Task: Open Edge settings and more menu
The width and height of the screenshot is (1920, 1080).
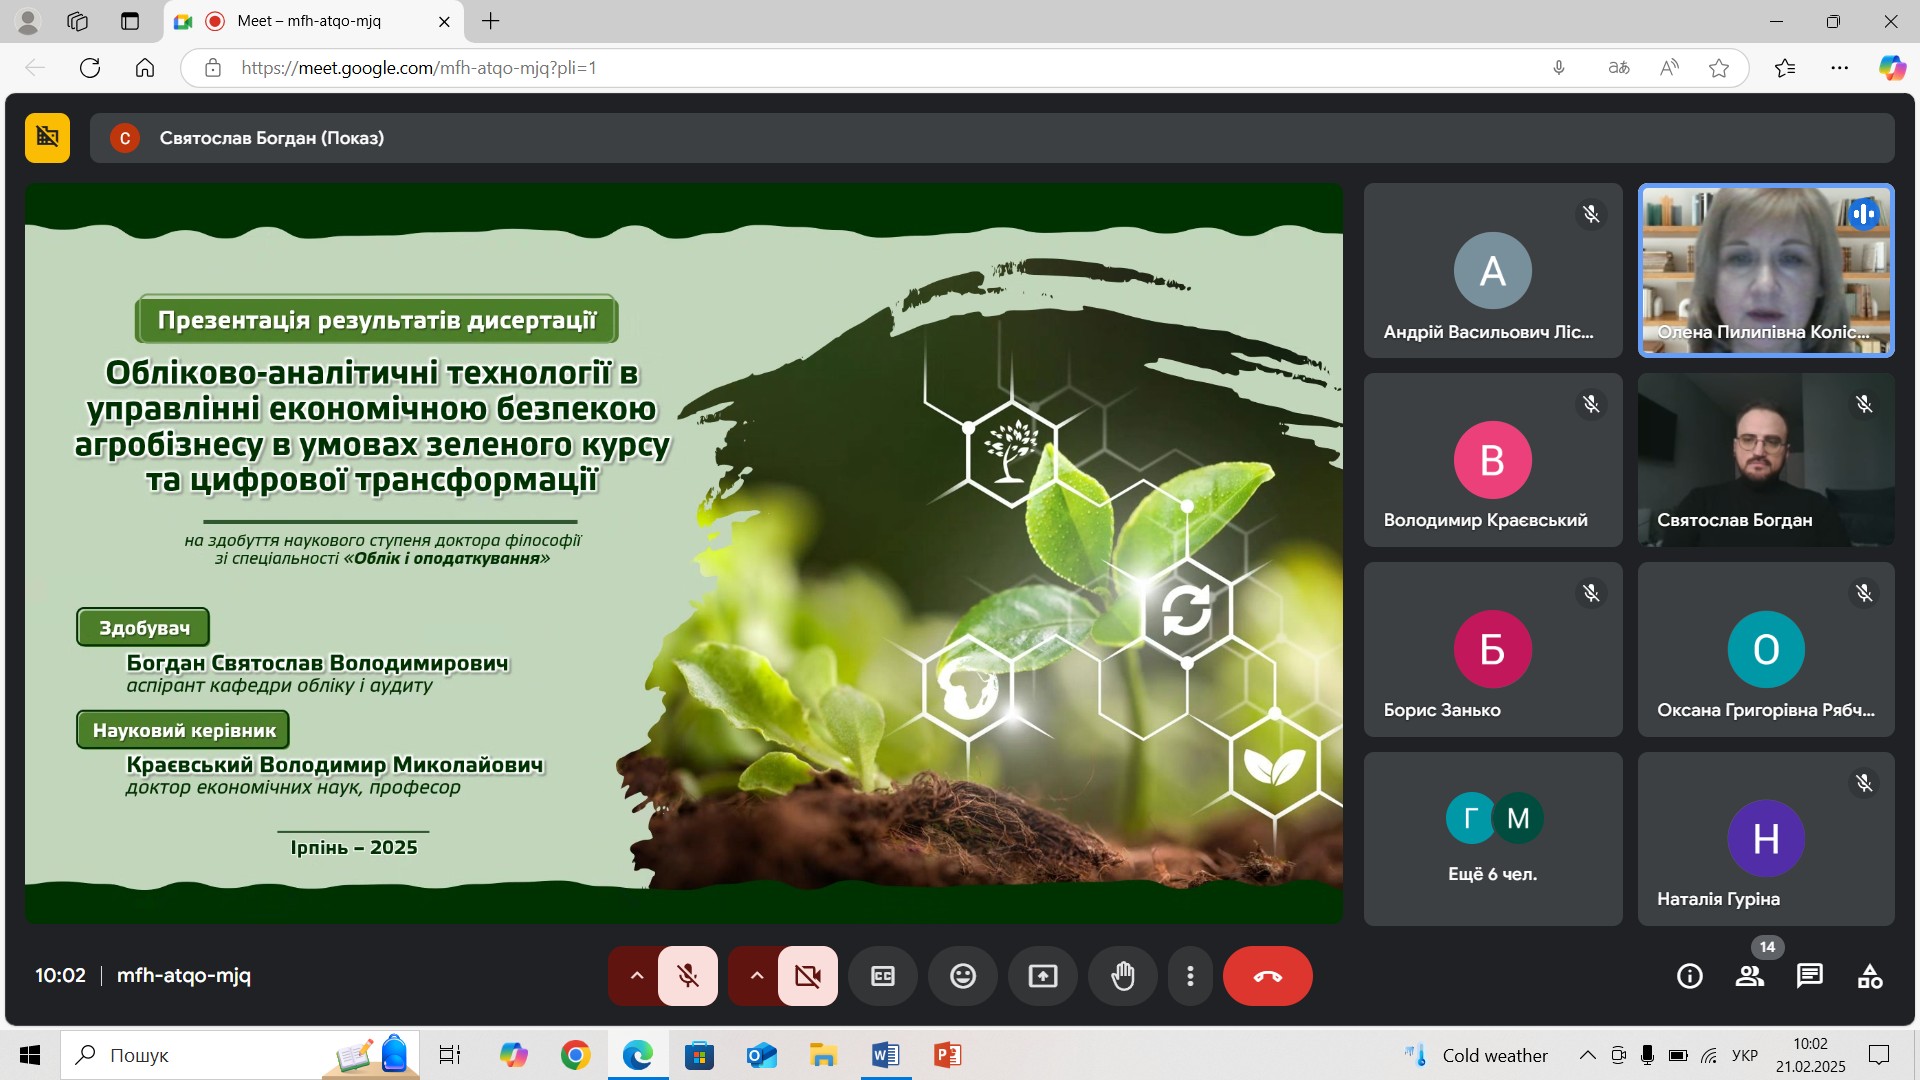Action: pos(1840,68)
